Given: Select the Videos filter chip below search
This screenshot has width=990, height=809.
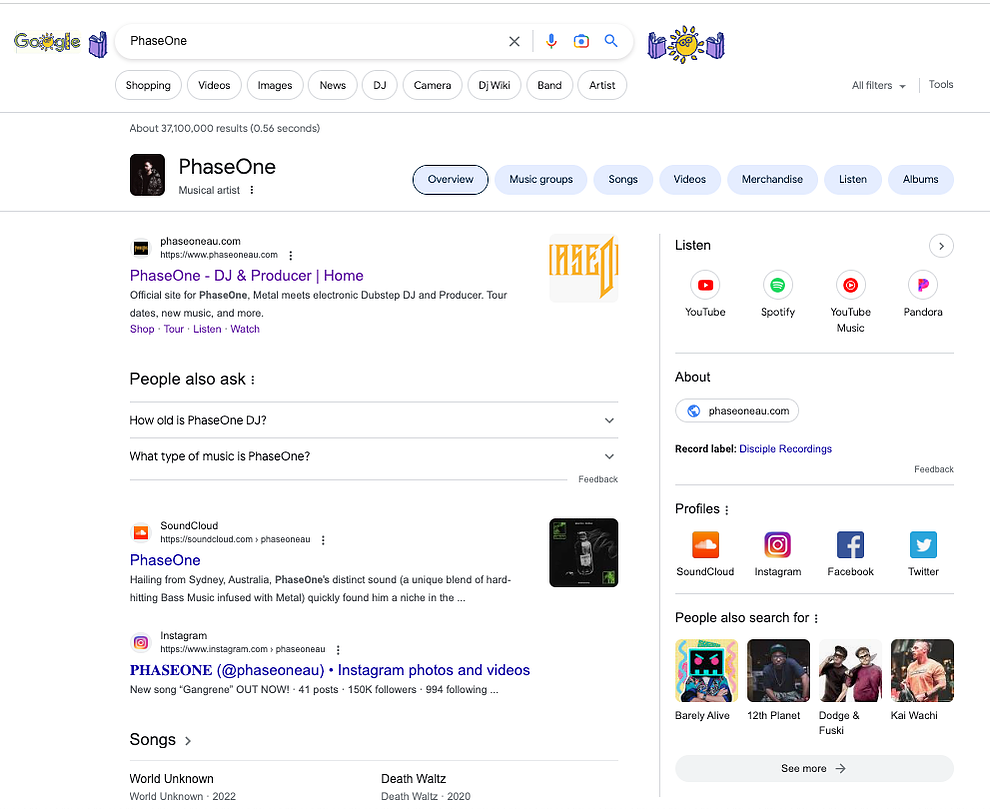Looking at the screenshot, I should pos(214,85).
